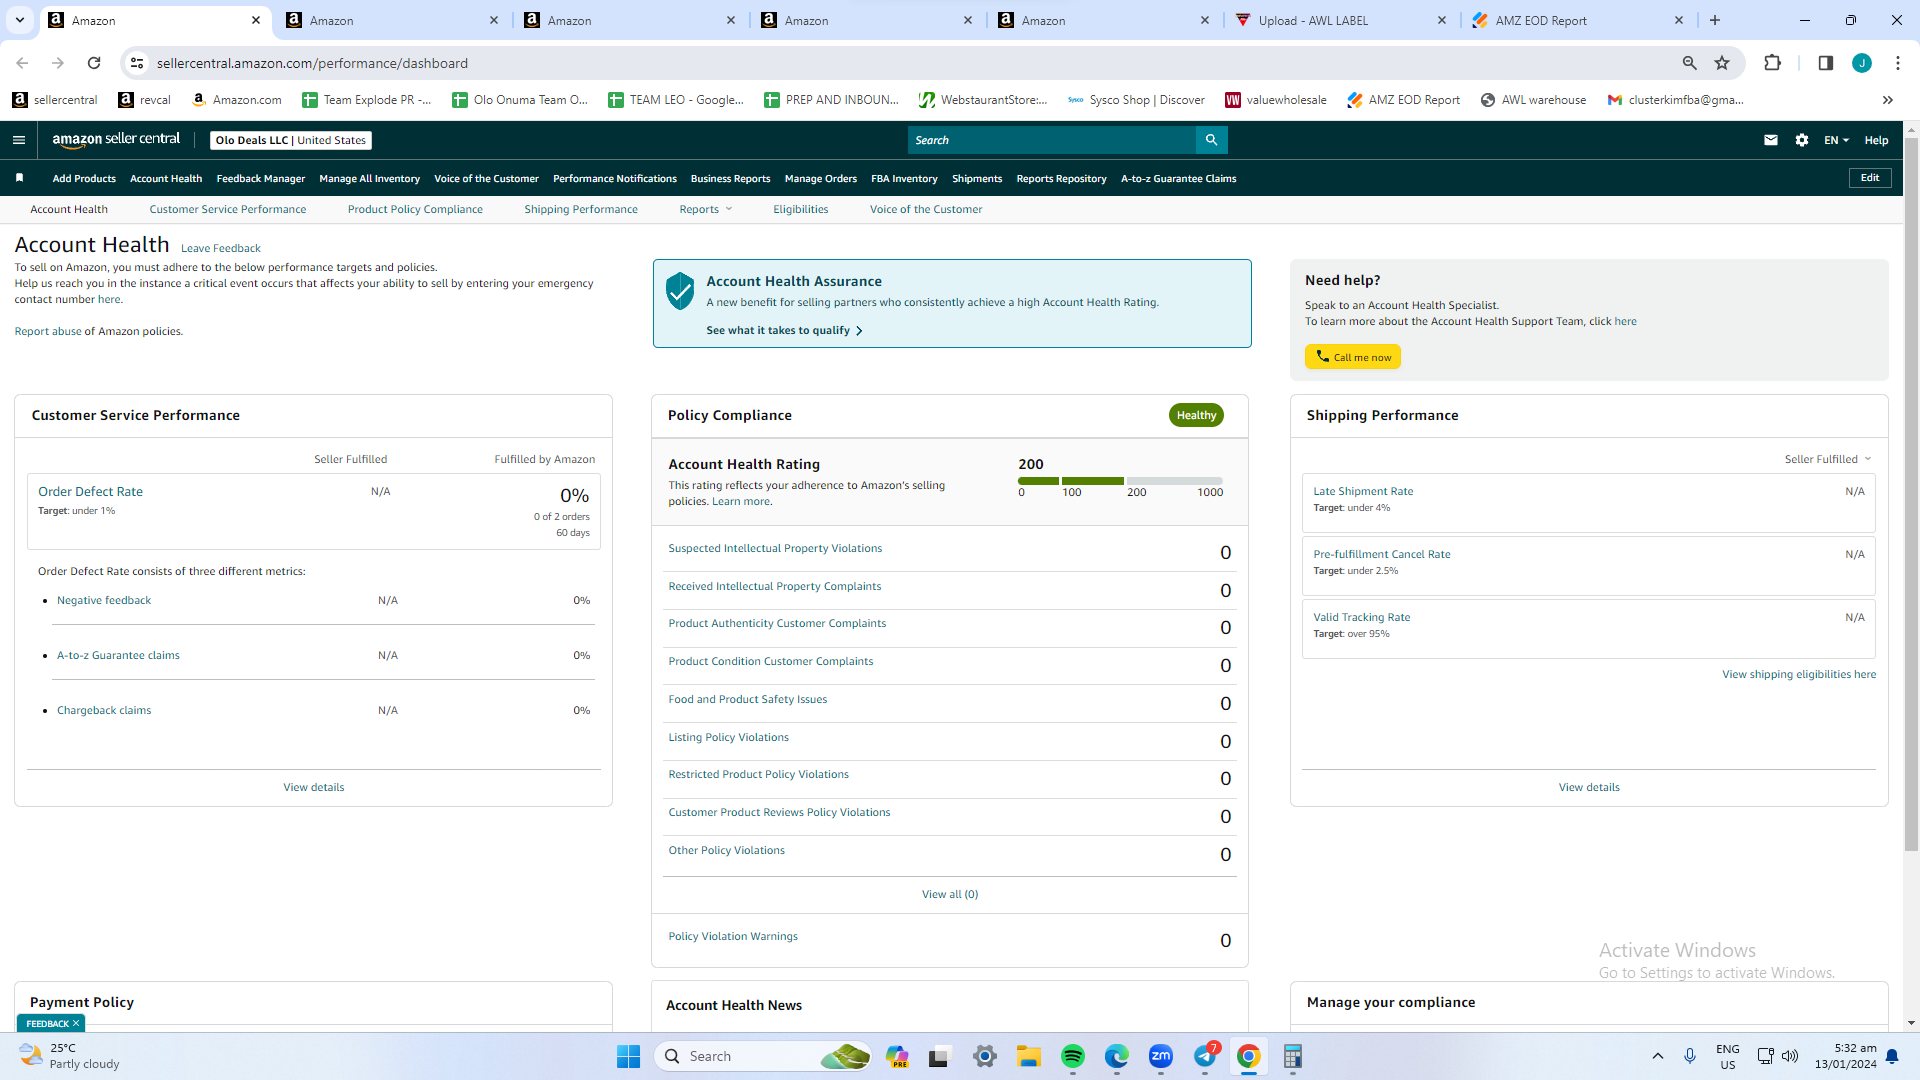Show hidden system tray icons
The image size is (1920, 1080).
pos(1658,1056)
